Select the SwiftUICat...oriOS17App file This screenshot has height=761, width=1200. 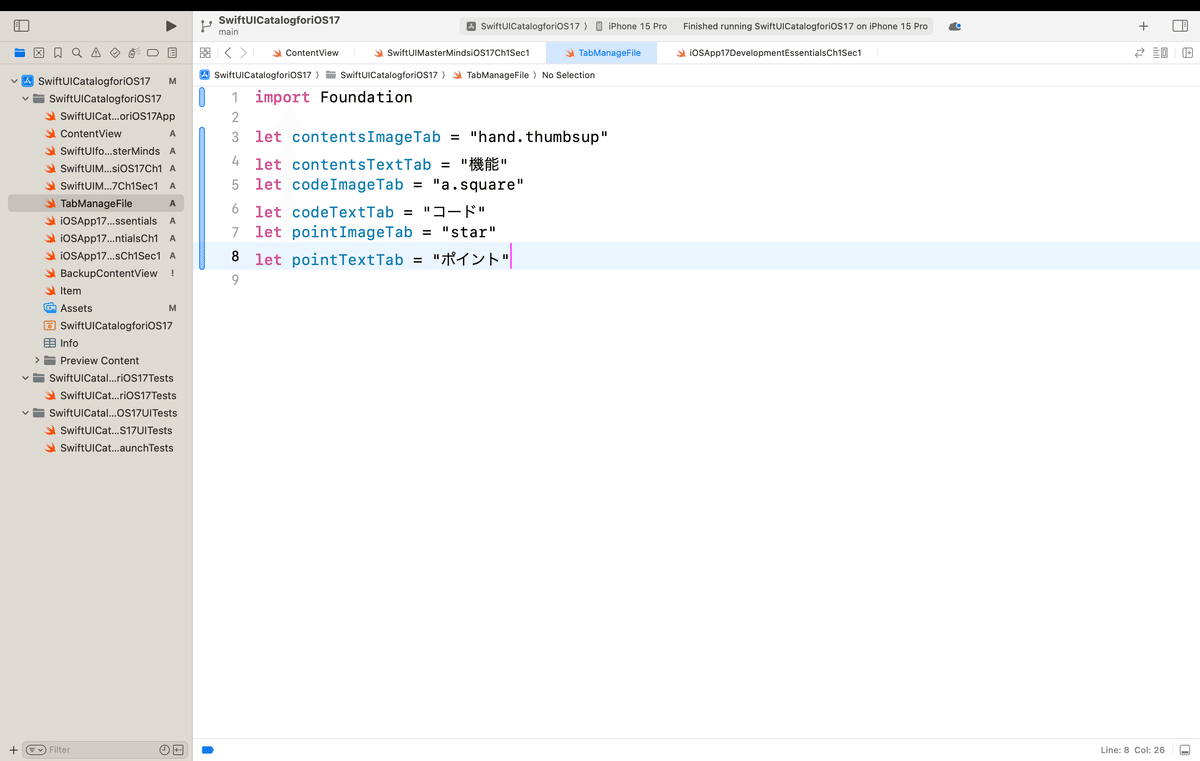110,116
